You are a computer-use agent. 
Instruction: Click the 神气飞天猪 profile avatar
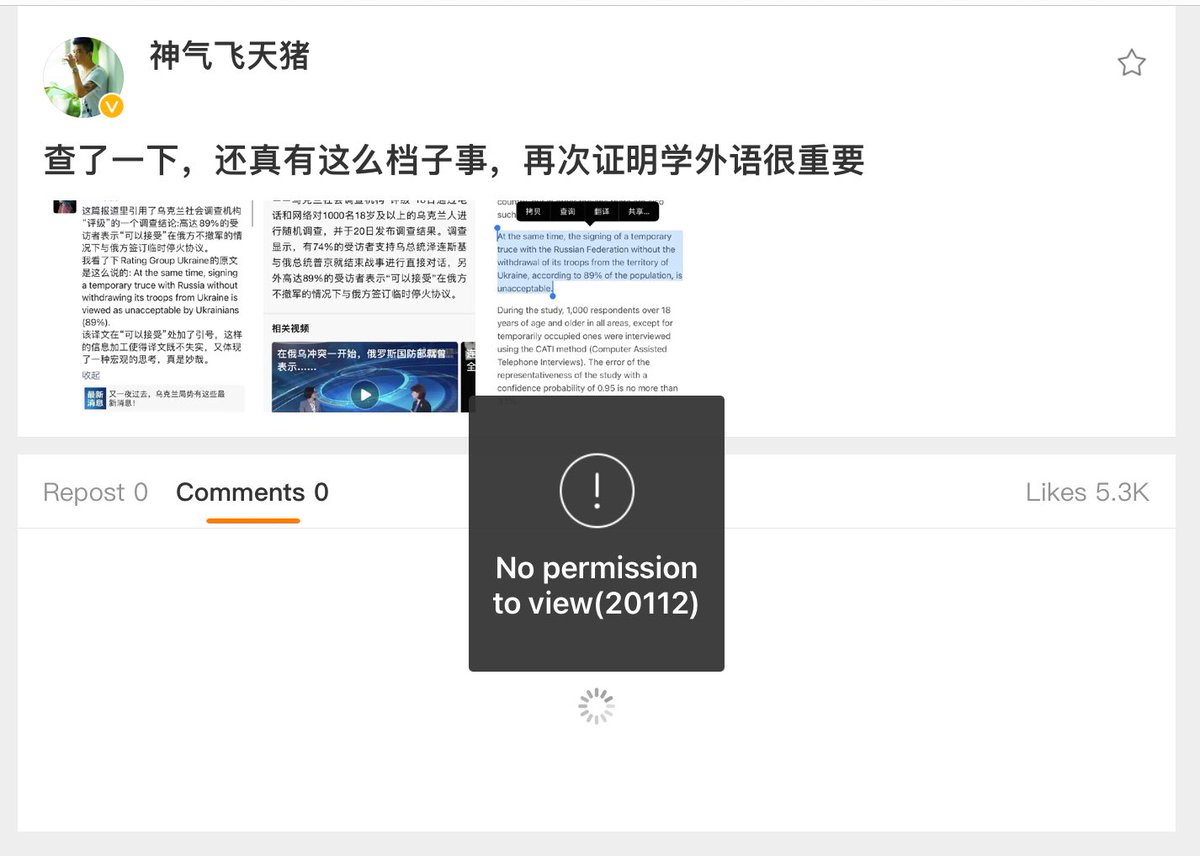83,77
